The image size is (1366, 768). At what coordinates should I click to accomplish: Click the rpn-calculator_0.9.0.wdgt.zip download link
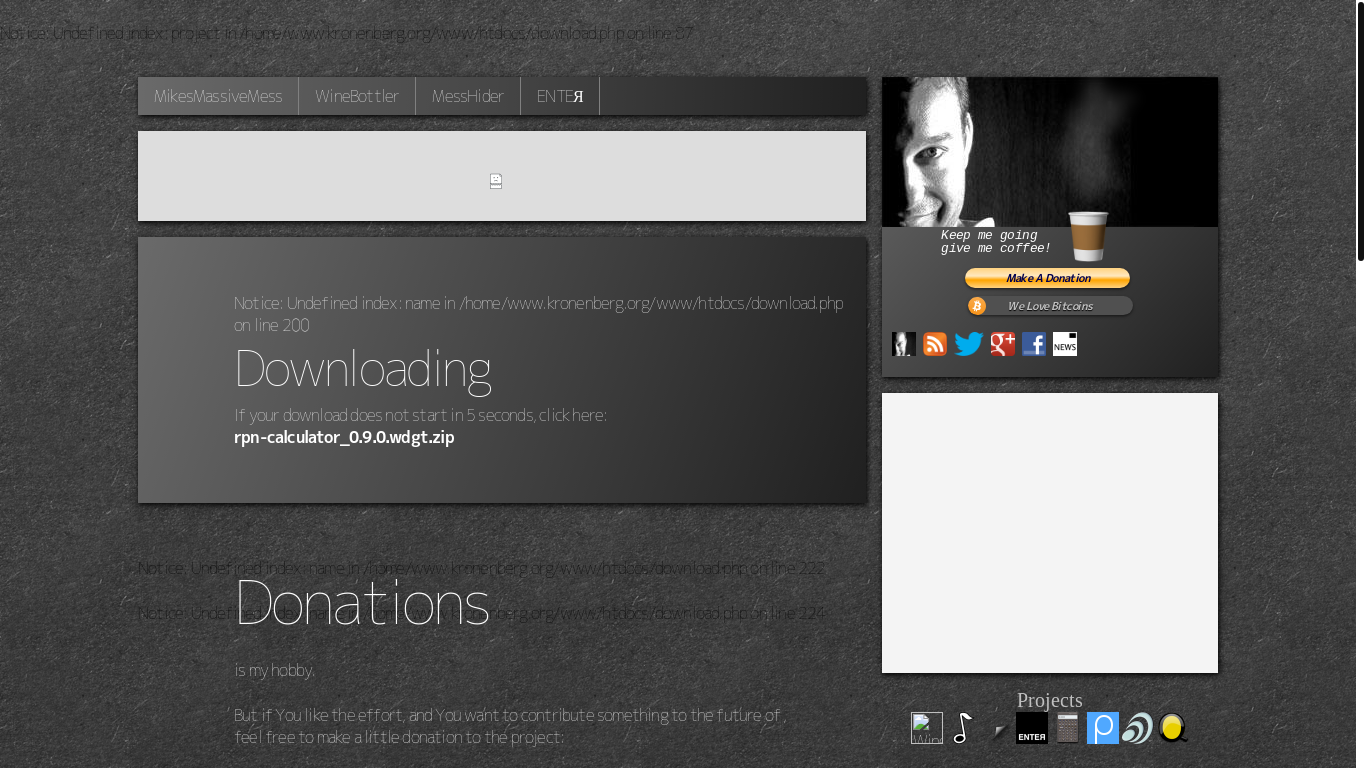click(x=344, y=437)
